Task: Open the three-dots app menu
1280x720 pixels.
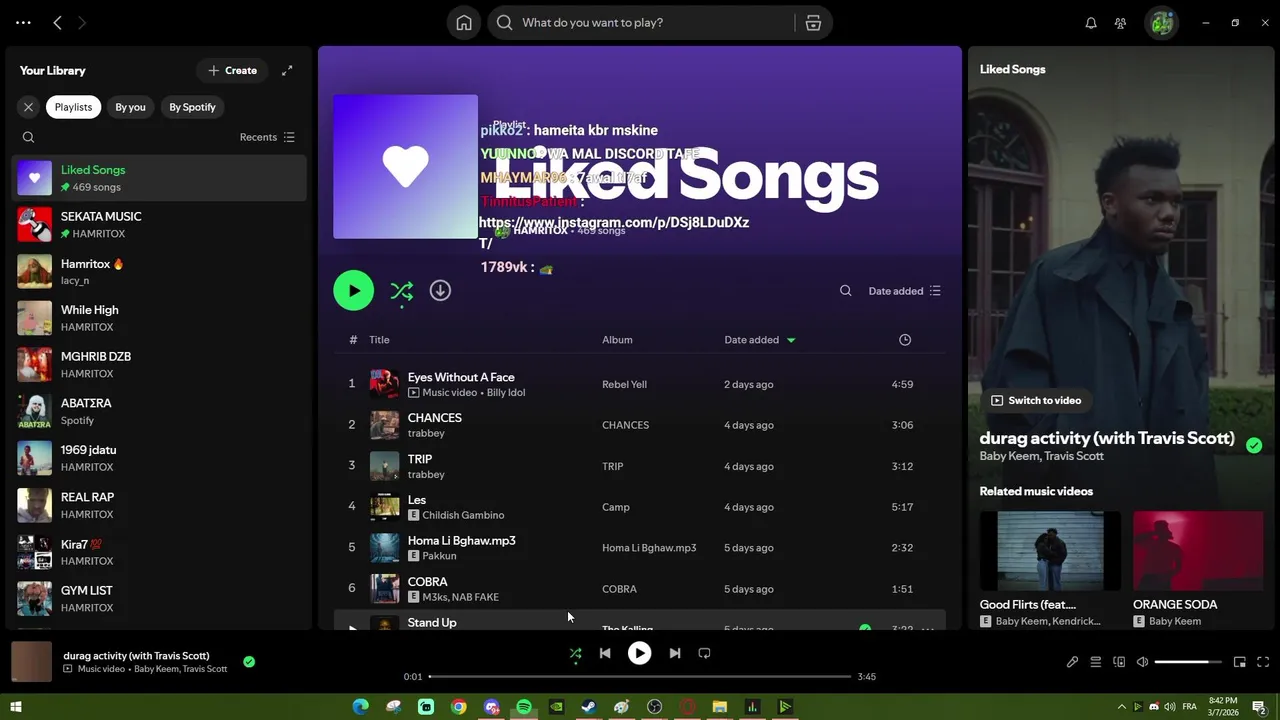Action: [x=23, y=22]
